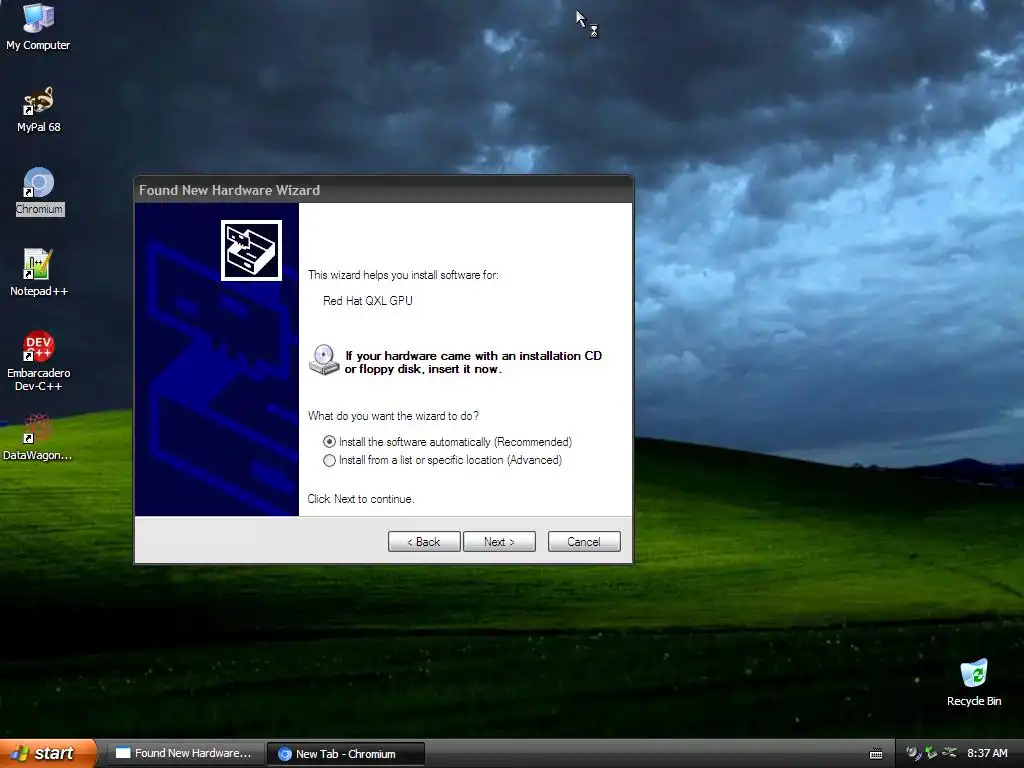Click the Chromium icon in taskbar button

point(285,754)
